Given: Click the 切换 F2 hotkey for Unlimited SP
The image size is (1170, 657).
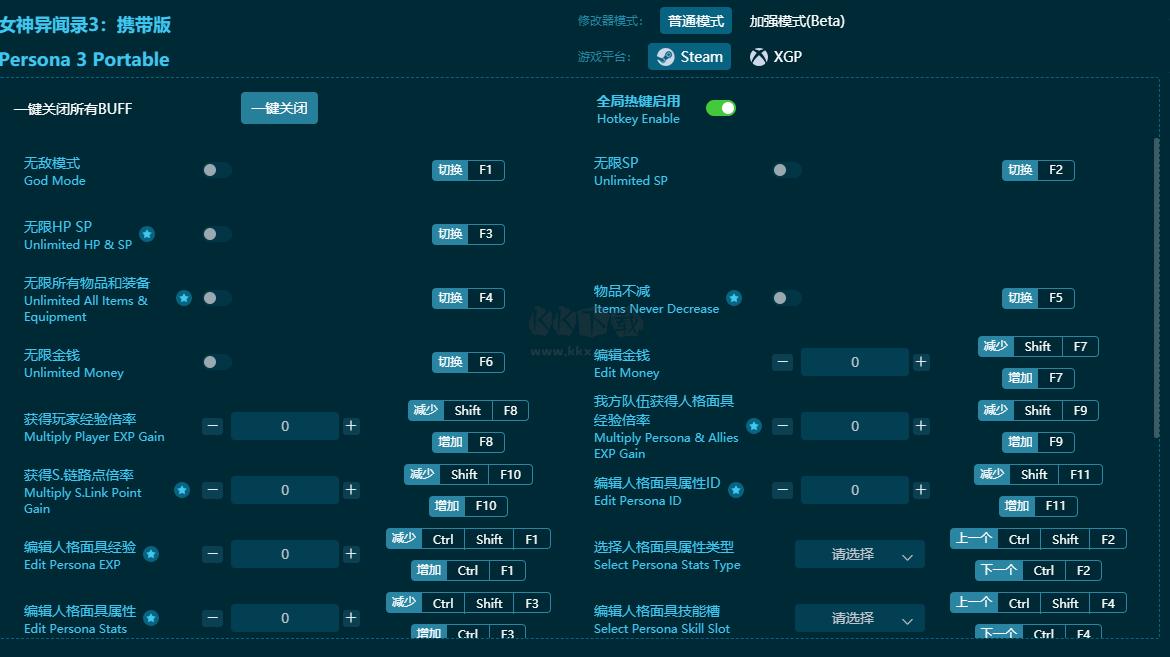Looking at the screenshot, I should click(1038, 170).
